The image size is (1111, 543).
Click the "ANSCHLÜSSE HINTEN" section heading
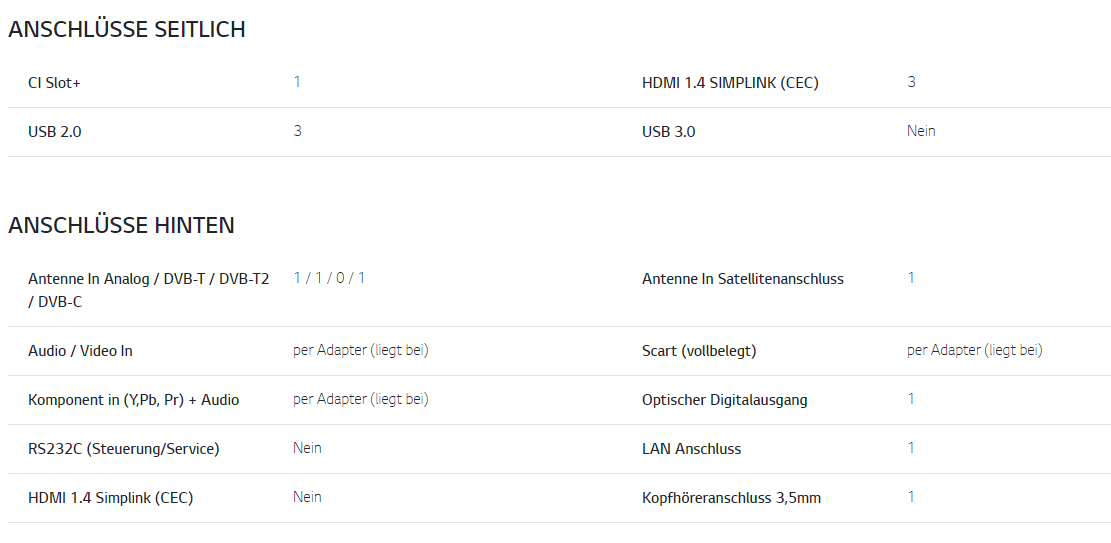click(x=121, y=226)
